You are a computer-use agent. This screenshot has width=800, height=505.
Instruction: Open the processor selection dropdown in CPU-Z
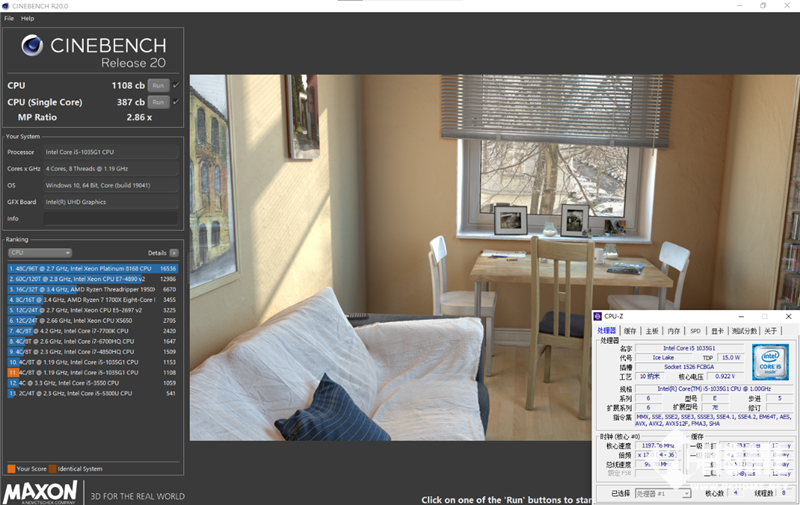coord(663,493)
